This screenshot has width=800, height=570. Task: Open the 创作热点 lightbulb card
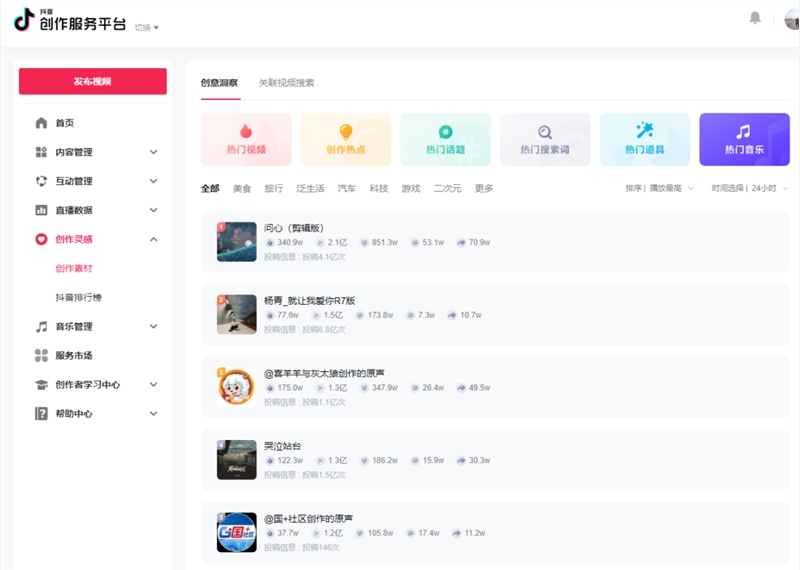point(346,139)
